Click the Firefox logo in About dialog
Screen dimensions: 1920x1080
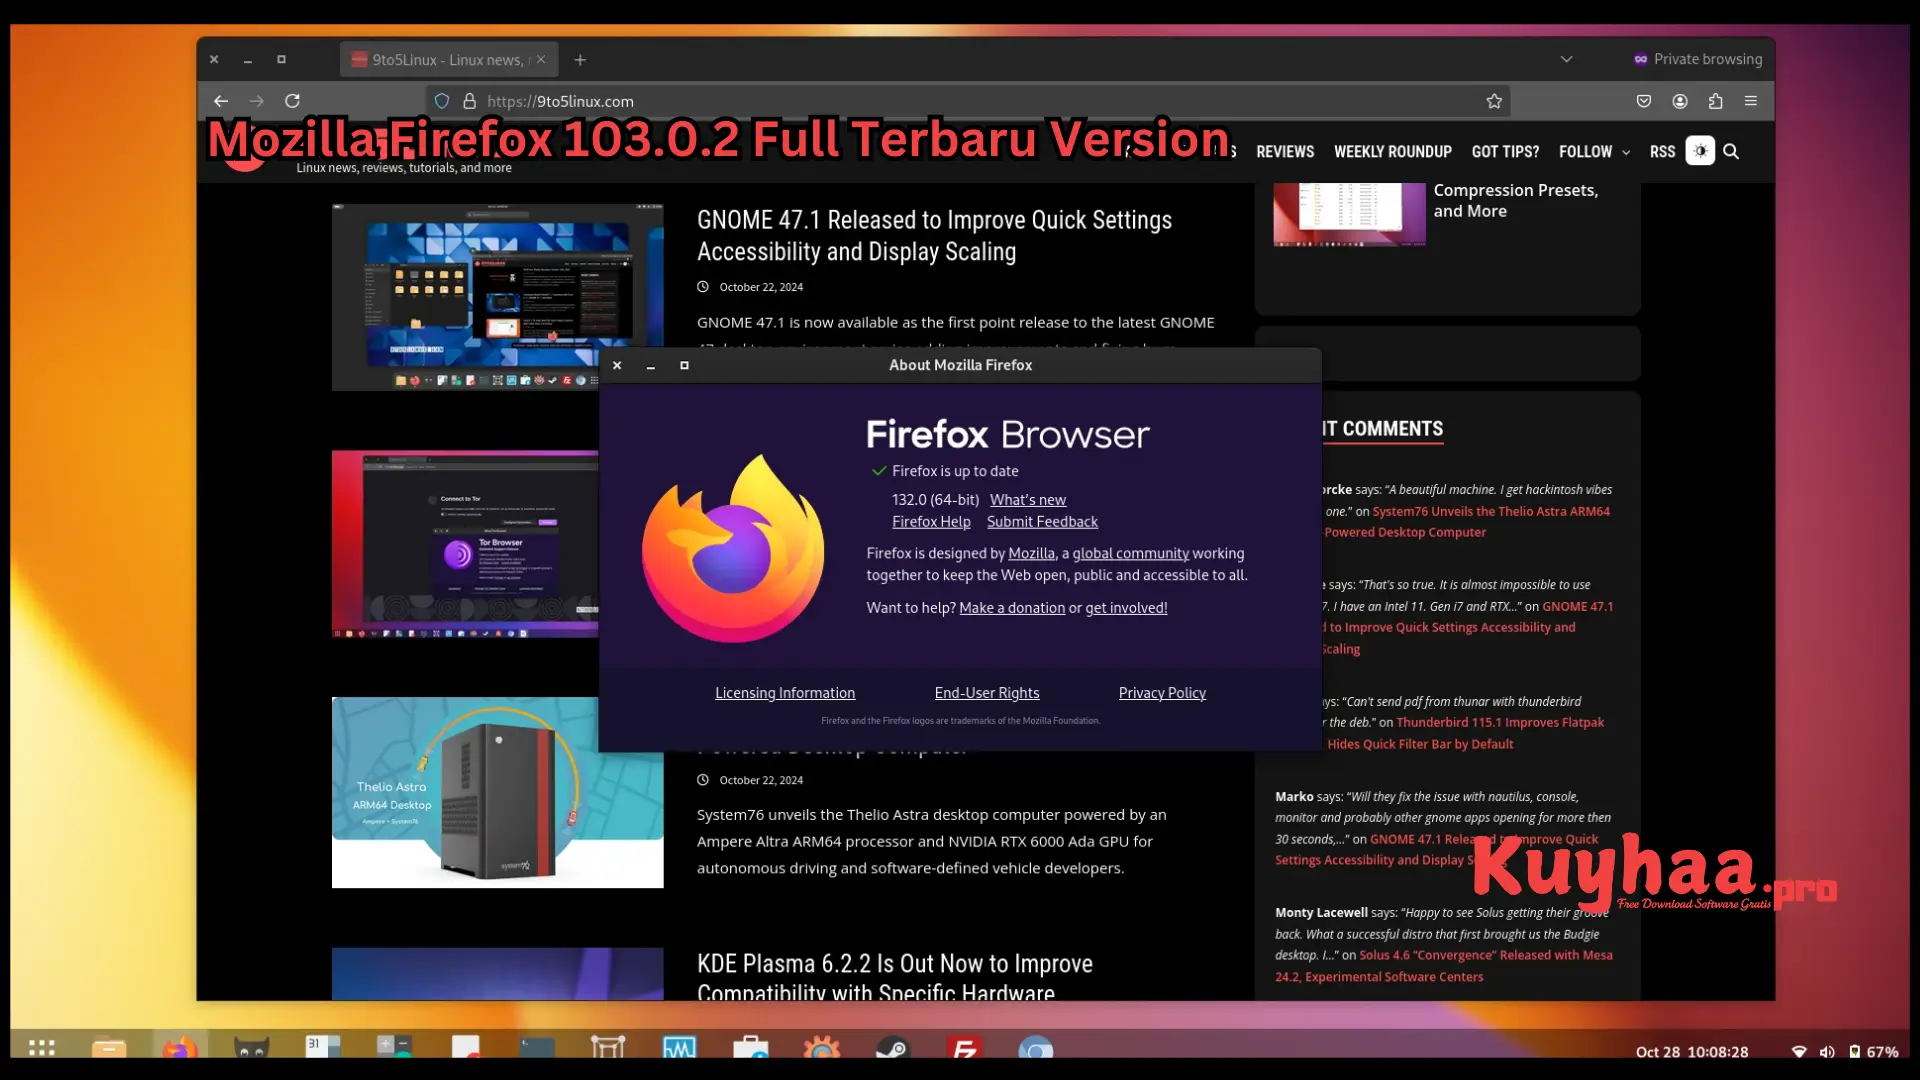(734, 548)
